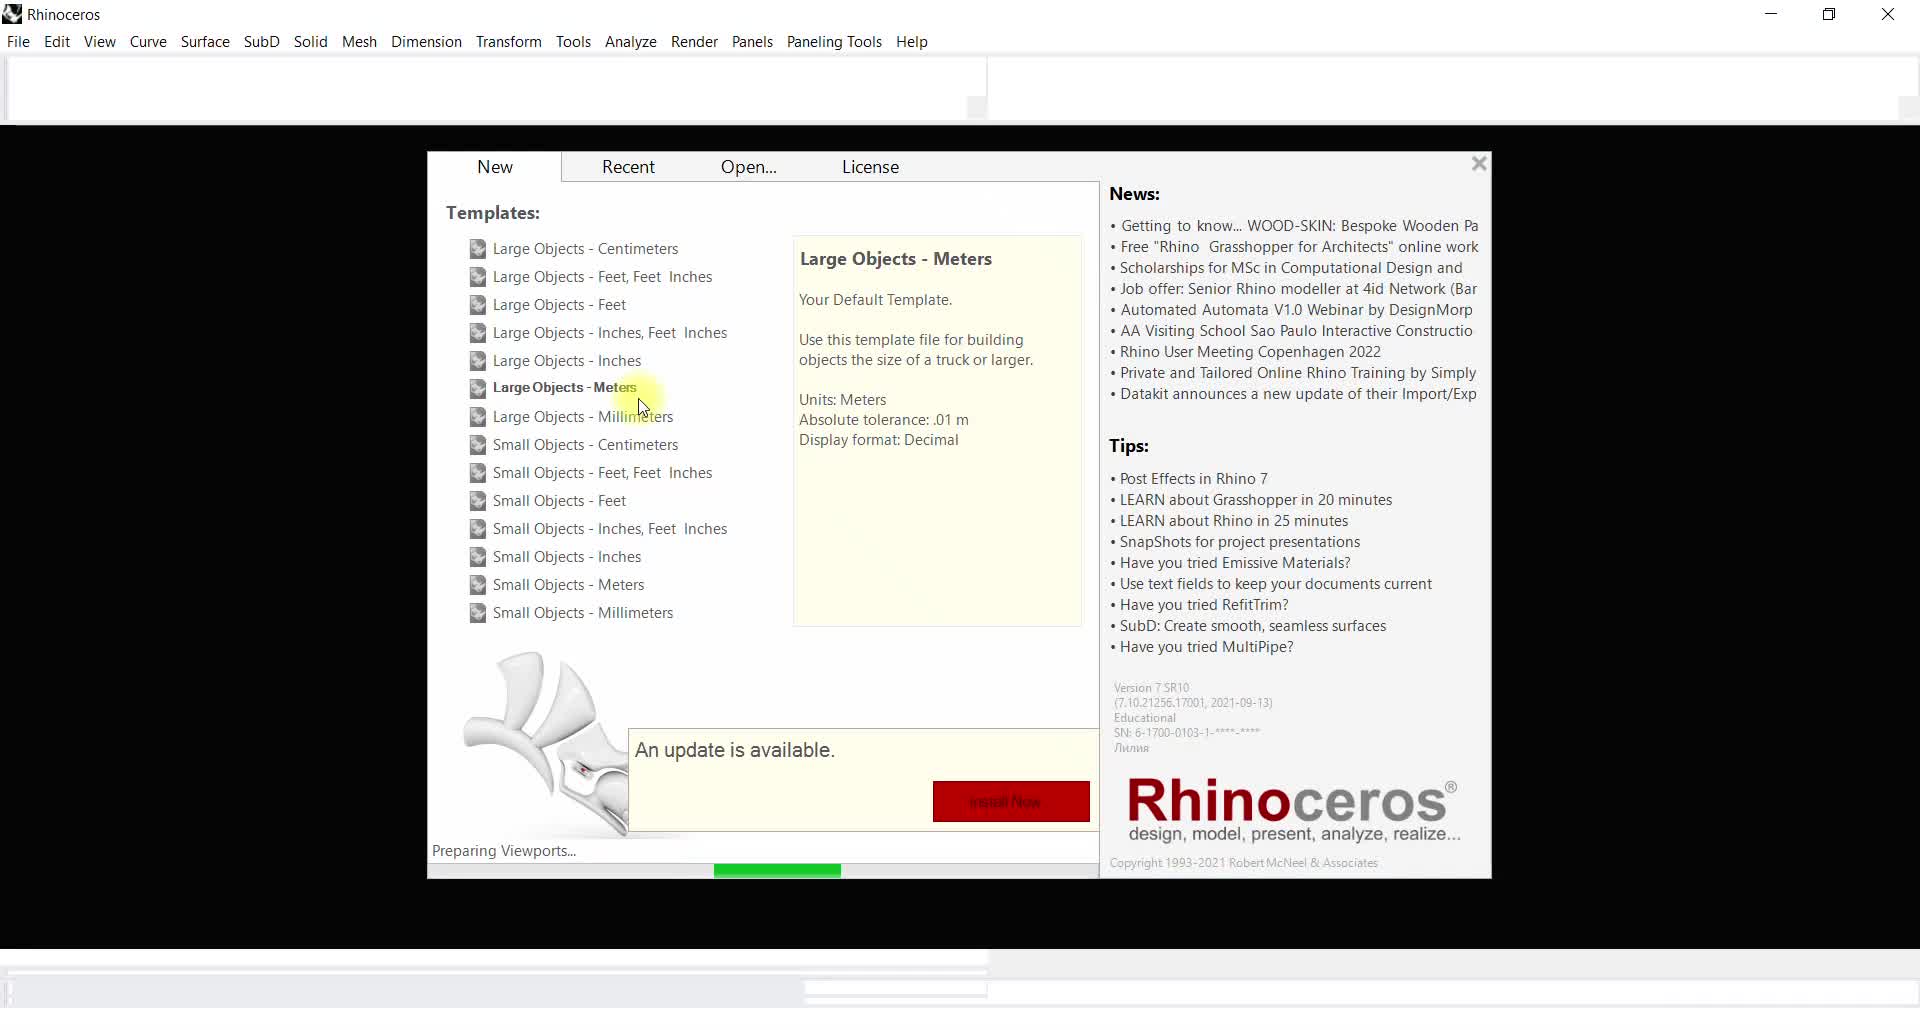Image resolution: width=1920 pixels, height=1030 pixels.
Task: Select the New tab
Action: coord(495,167)
